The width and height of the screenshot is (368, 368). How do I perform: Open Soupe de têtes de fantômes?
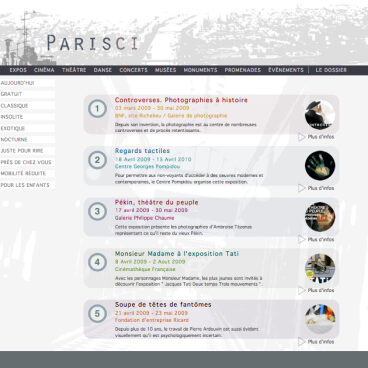point(163,305)
